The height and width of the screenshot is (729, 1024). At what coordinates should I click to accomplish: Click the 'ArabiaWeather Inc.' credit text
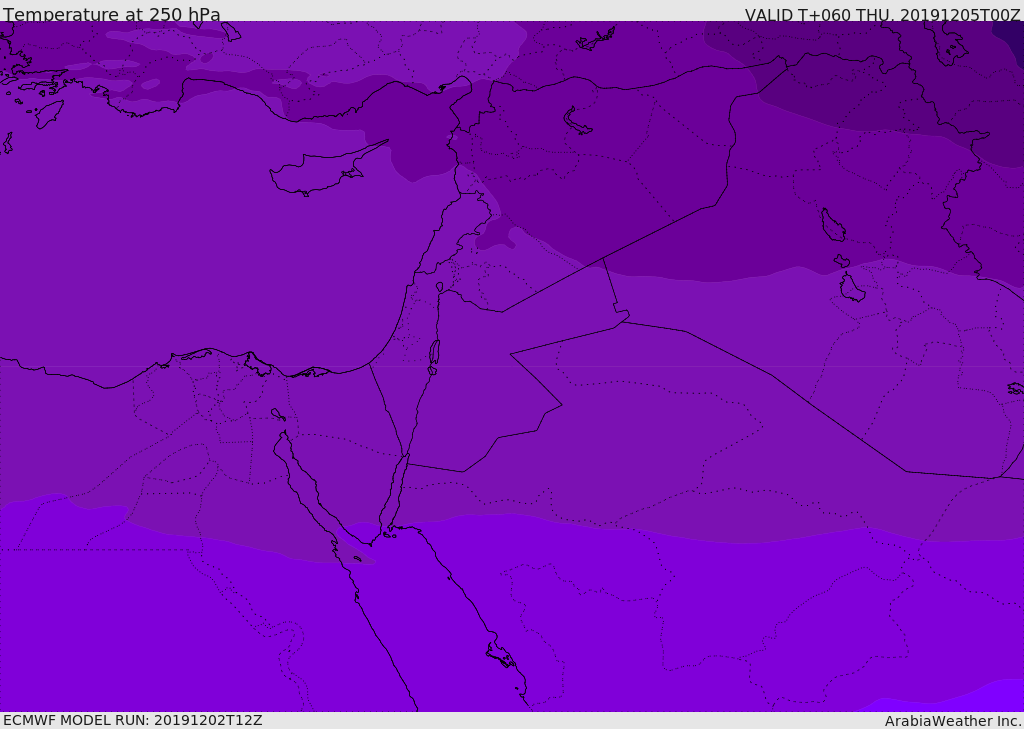[x=953, y=721]
